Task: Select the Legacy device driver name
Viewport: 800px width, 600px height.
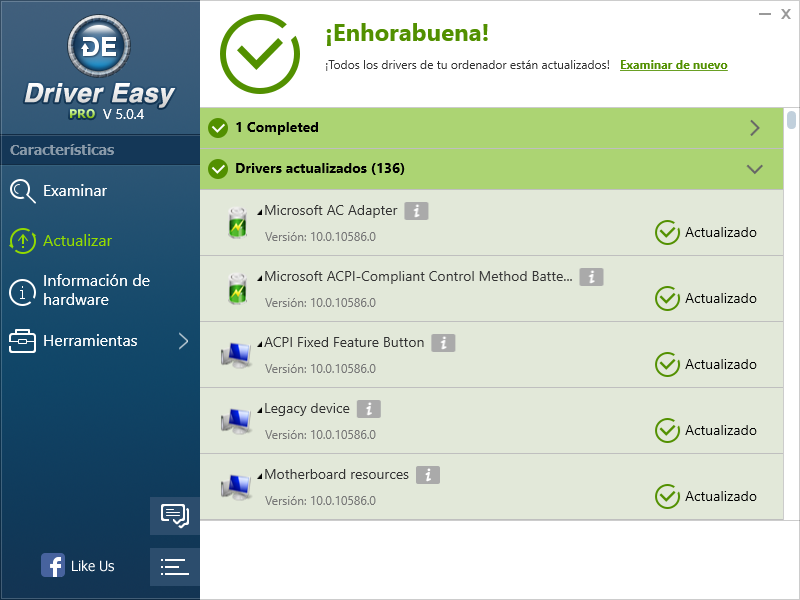Action: (x=307, y=409)
